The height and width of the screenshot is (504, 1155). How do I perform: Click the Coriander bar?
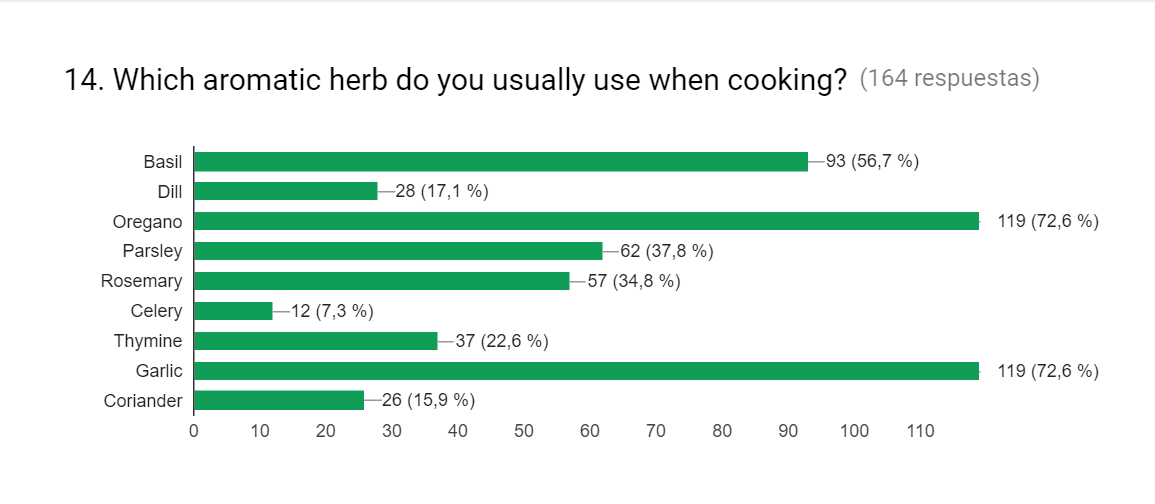click(279, 401)
